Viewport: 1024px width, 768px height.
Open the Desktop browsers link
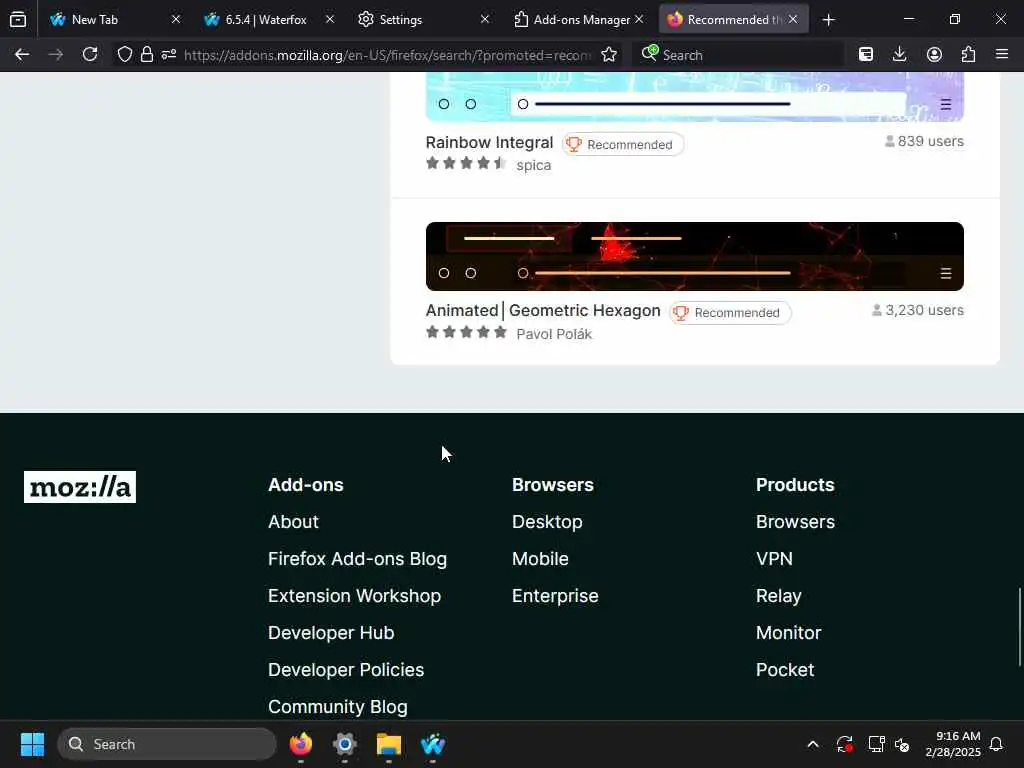pyautogui.click(x=547, y=522)
